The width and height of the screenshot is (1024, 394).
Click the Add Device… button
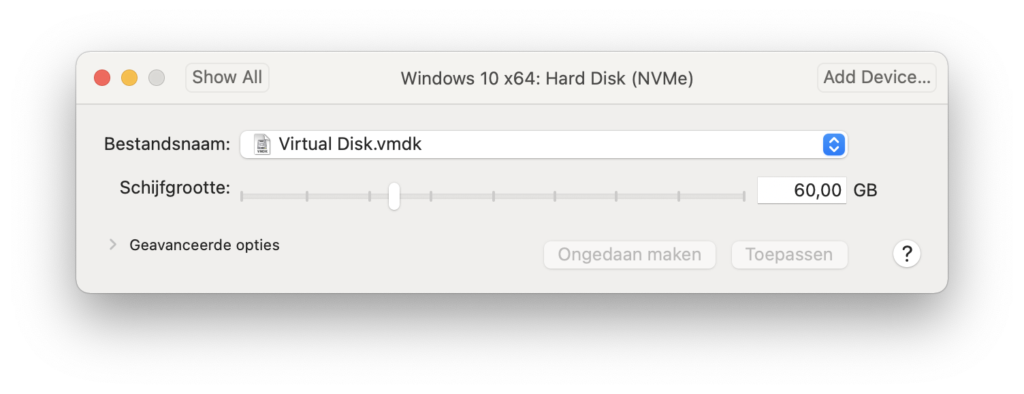coord(876,77)
